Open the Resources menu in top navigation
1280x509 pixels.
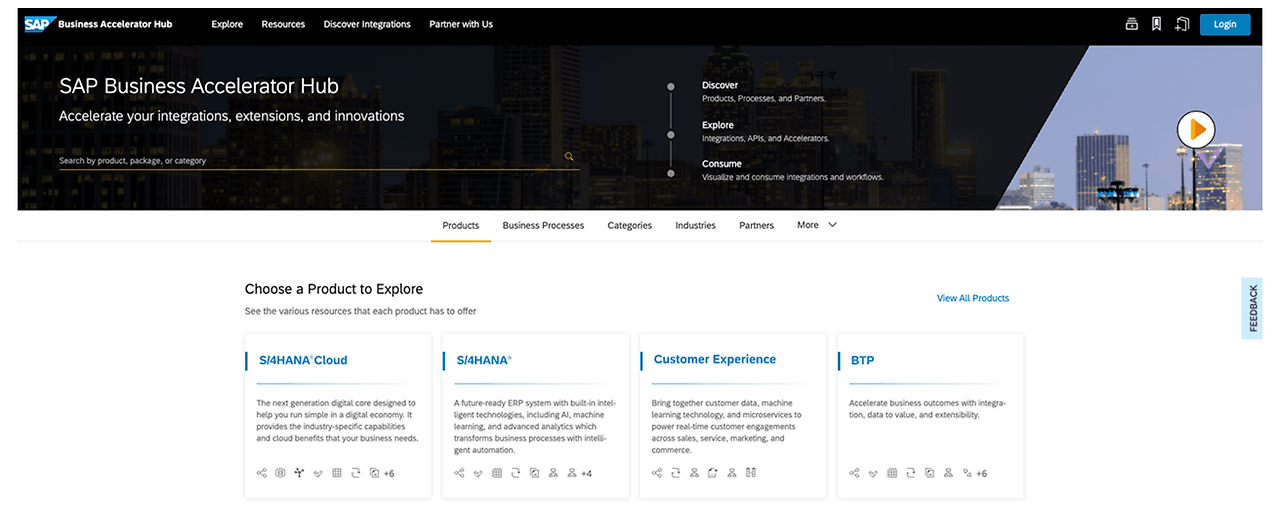(283, 24)
